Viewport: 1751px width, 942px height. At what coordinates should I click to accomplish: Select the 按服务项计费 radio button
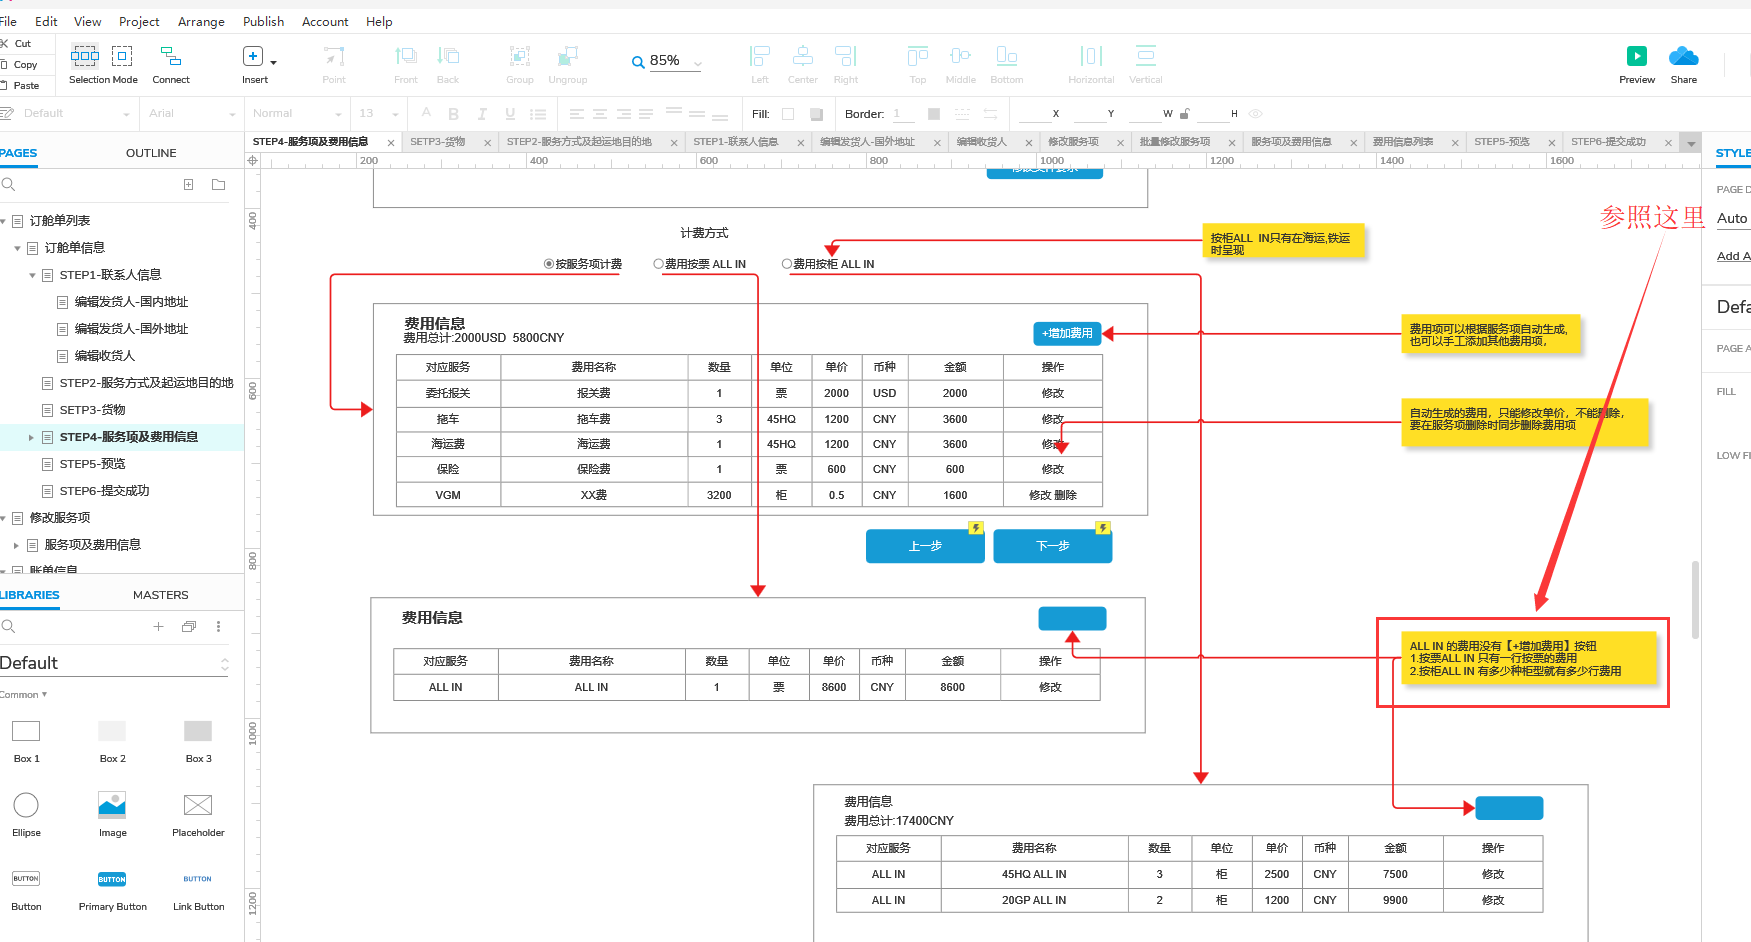(549, 264)
